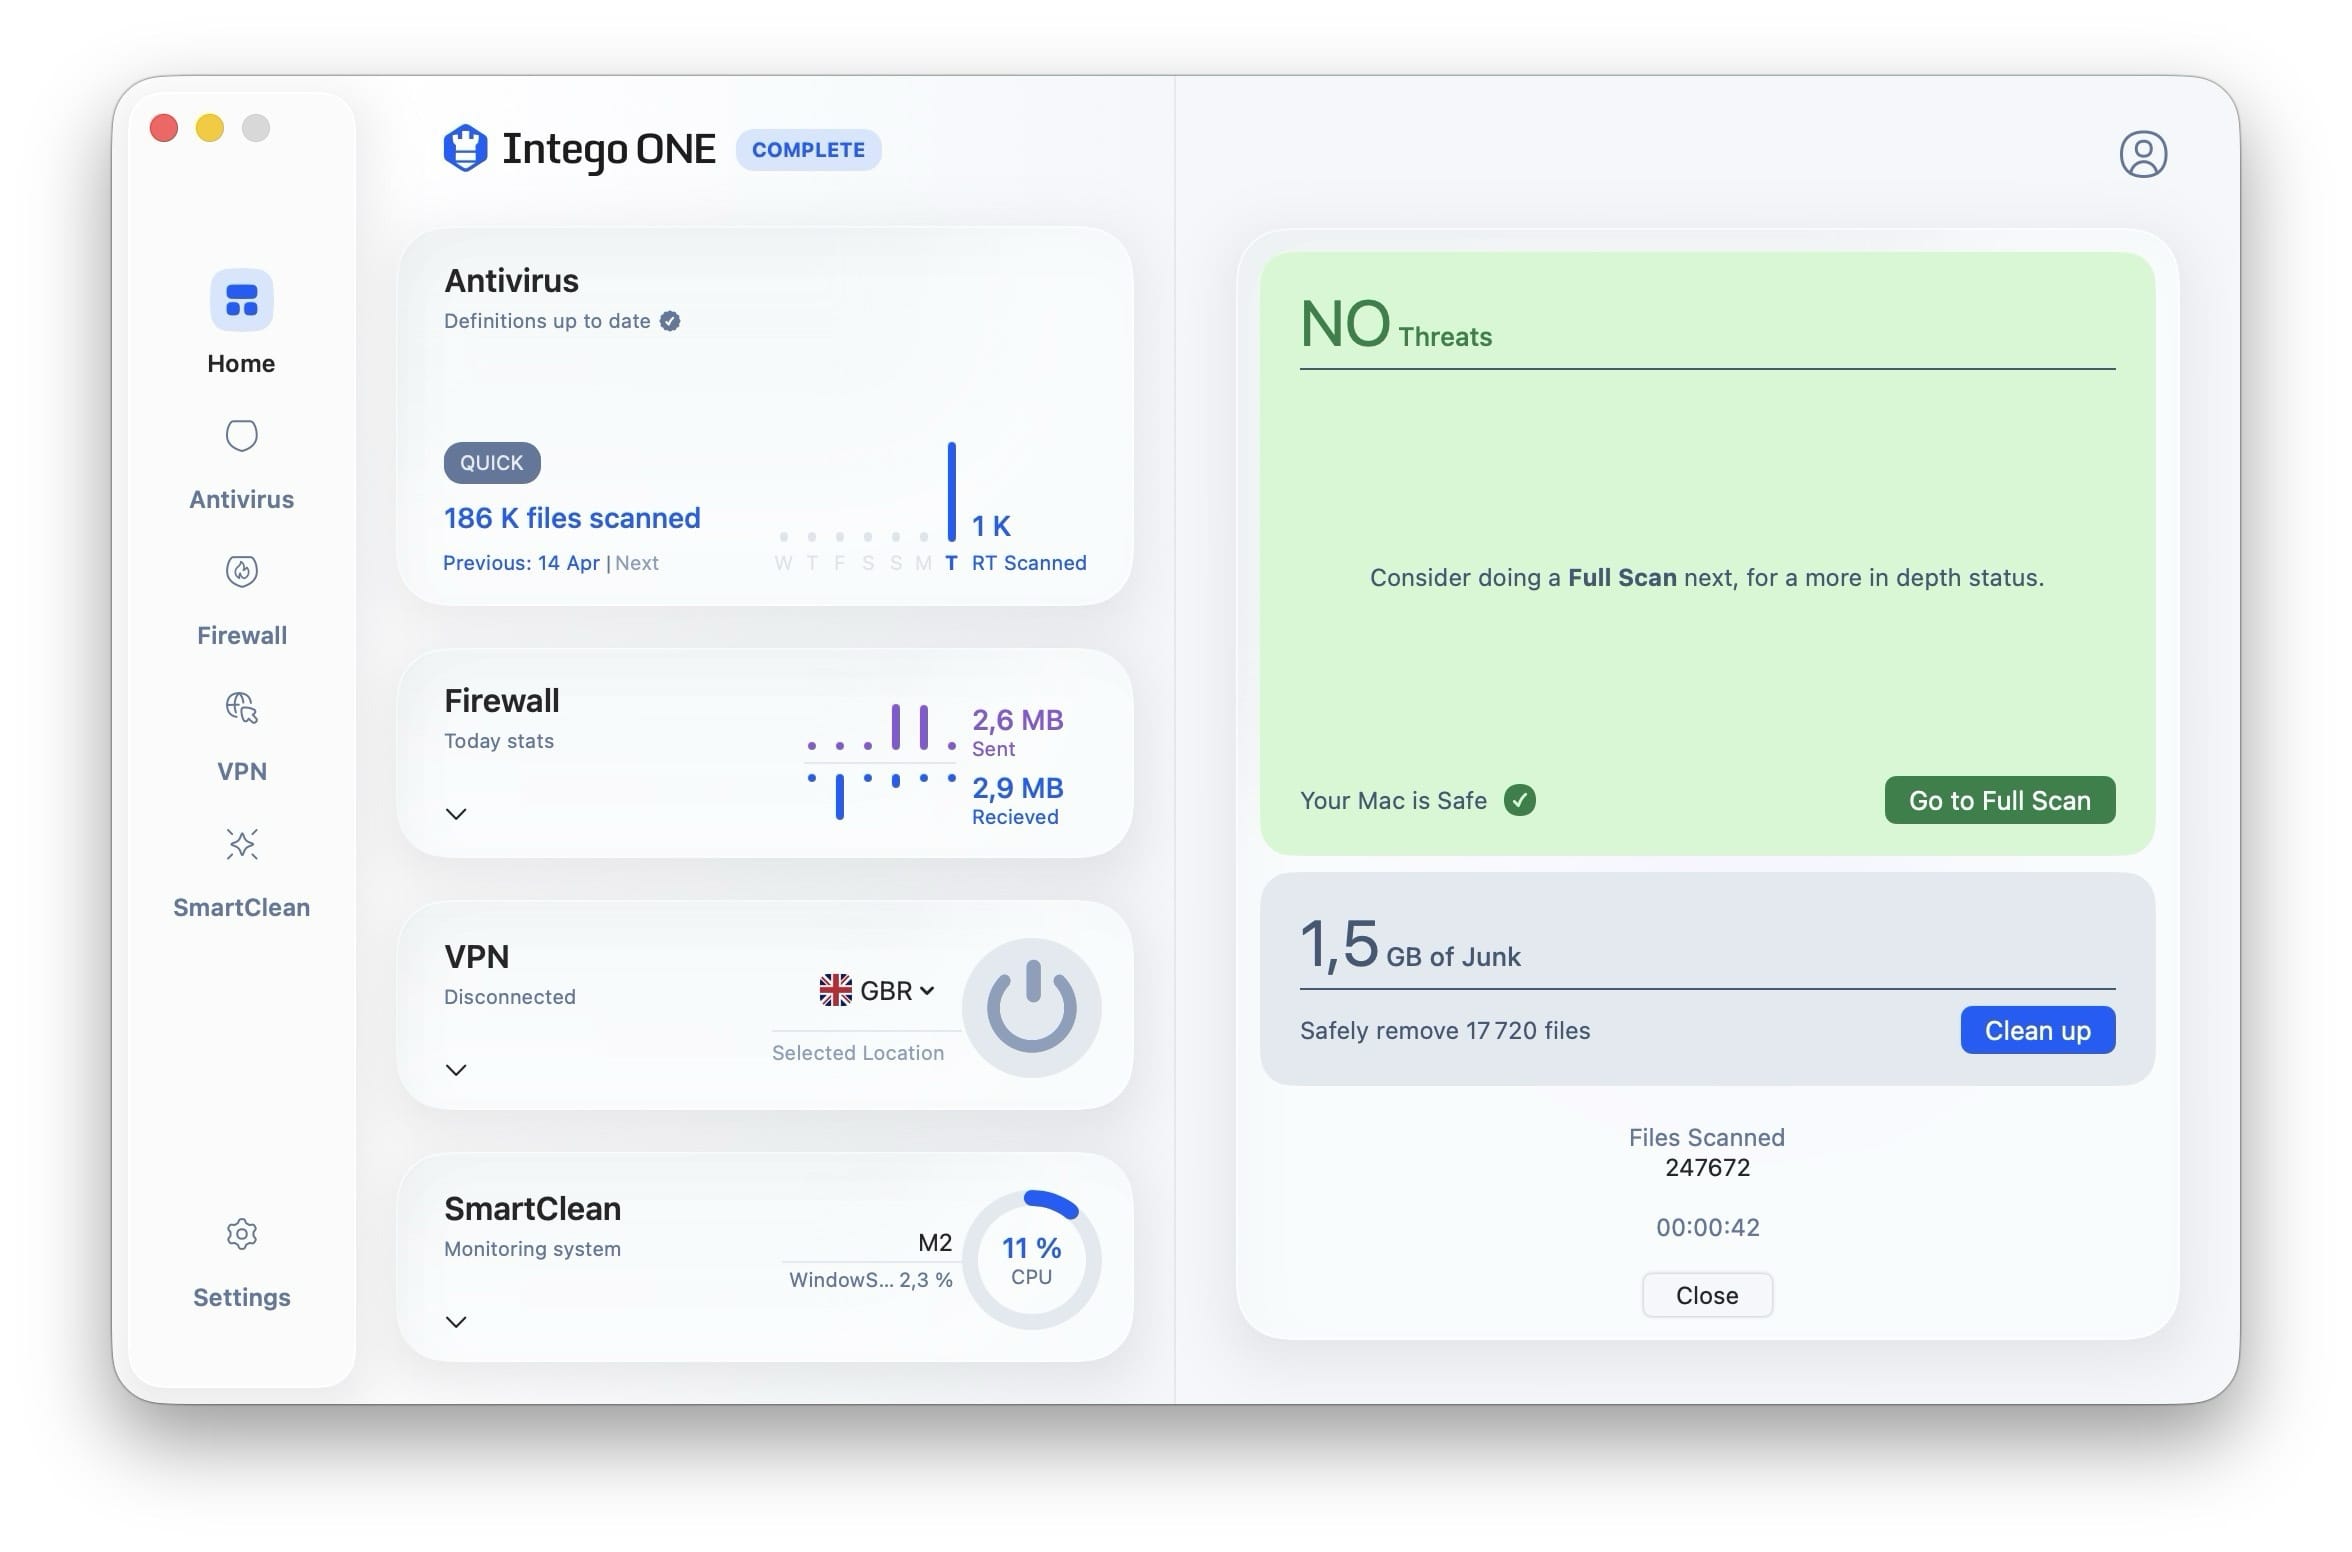Click the Clean up button
The width and height of the screenshot is (2352, 1552).
(2037, 1030)
